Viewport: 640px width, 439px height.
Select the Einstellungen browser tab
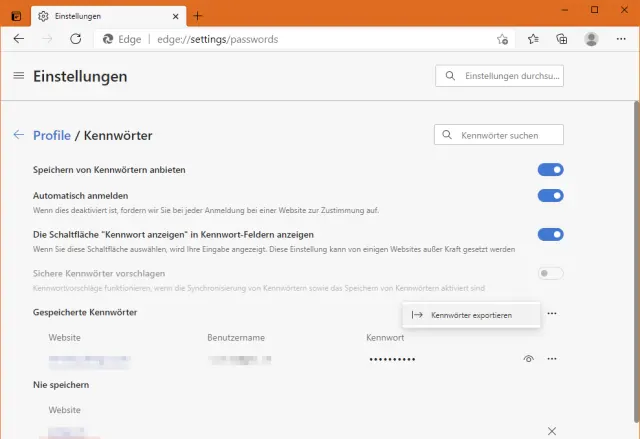109,16
